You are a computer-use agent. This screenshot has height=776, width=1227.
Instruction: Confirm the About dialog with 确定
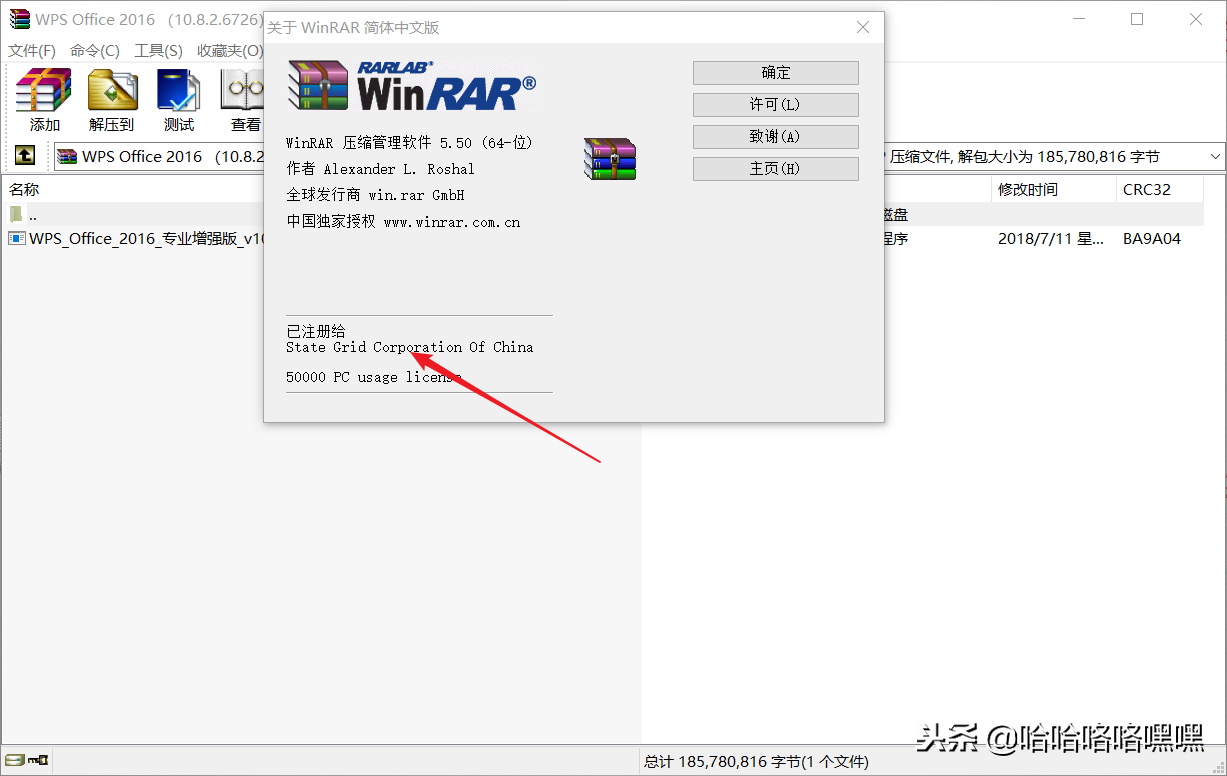point(775,72)
